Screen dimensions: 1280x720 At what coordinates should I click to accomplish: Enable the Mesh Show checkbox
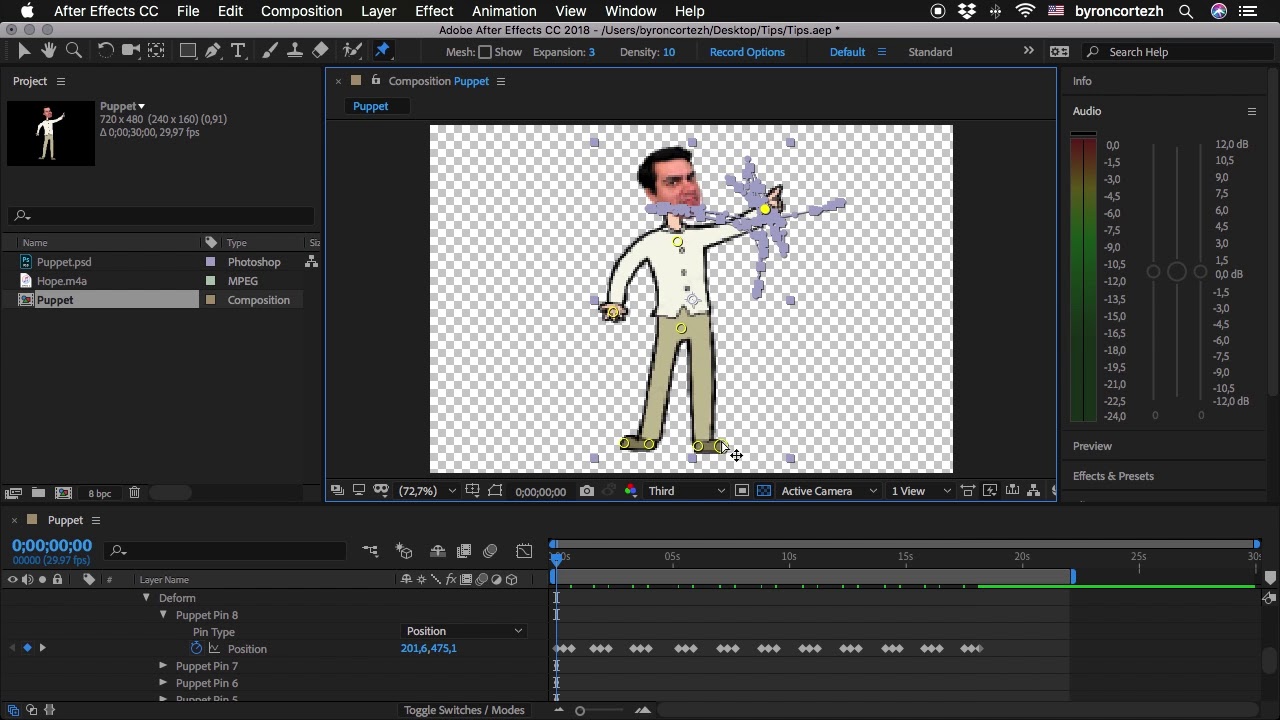485,52
